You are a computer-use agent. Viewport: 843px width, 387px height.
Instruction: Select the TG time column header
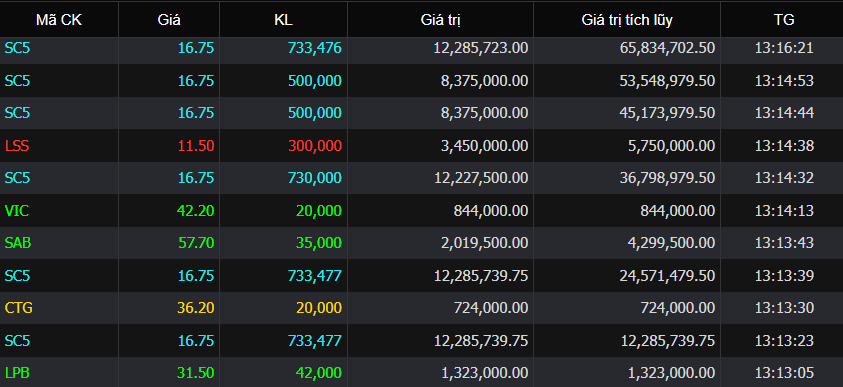coord(784,20)
